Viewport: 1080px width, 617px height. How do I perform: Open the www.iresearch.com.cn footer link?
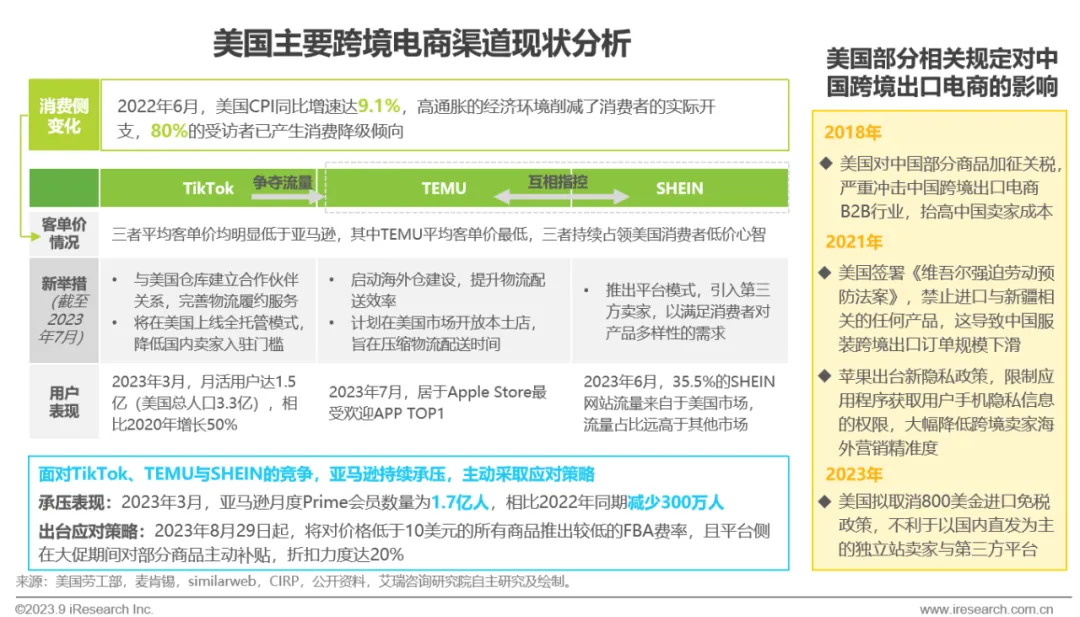point(986,609)
